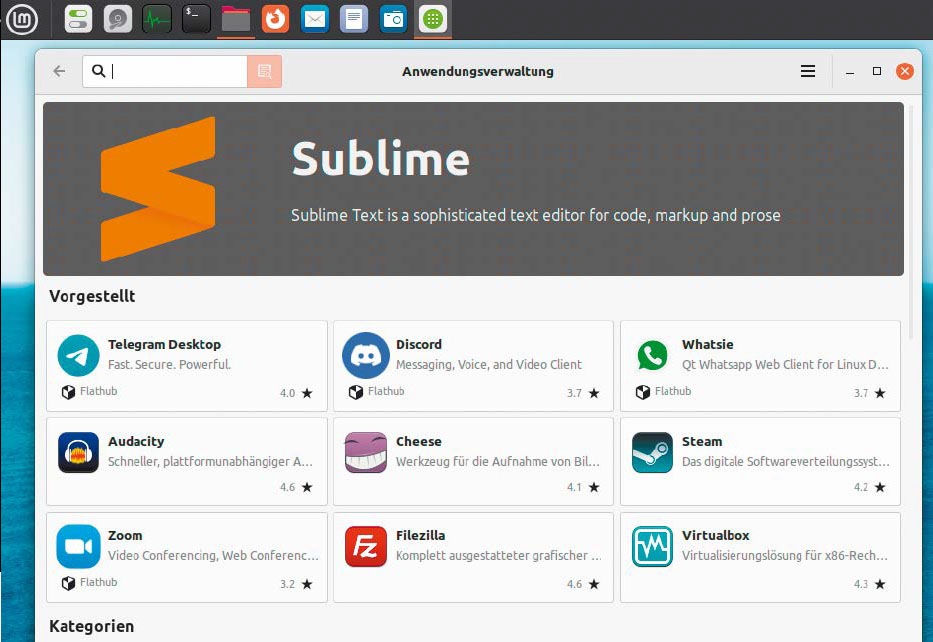The width and height of the screenshot is (933, 642).
Task: Open the text editor panel icon
Action: [354, 19]
